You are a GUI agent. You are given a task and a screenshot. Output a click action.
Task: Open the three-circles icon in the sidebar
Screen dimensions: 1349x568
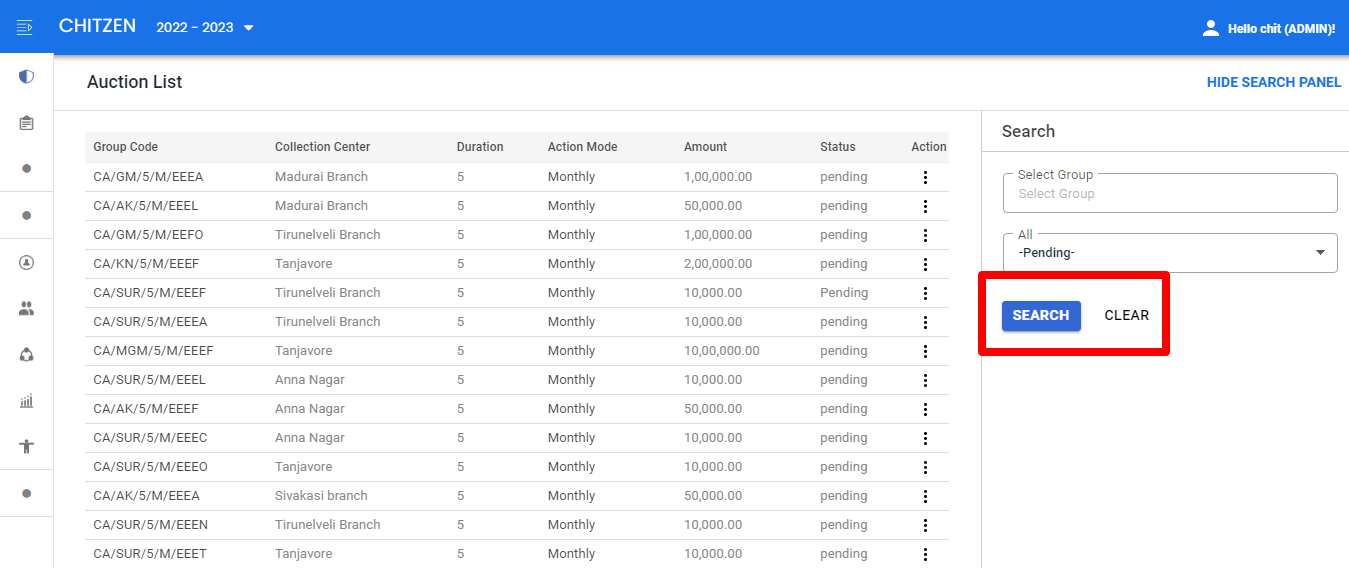pos(26,355)
